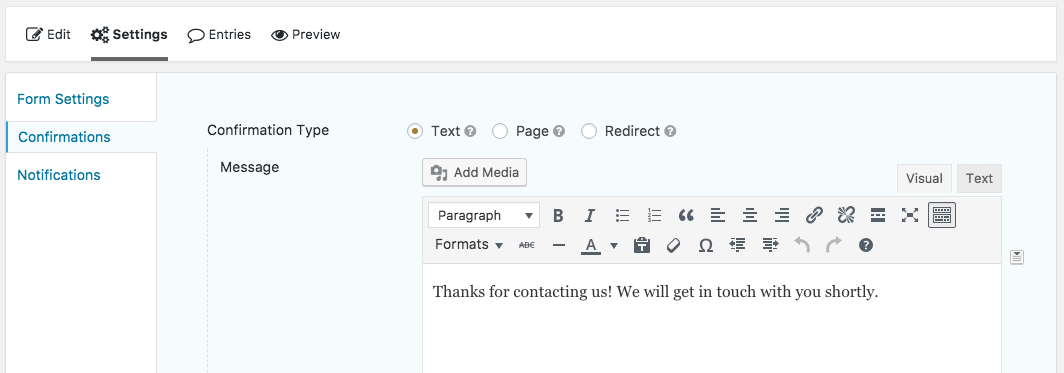This screenshot has width=1064, height=373.
Task: Open the help tooltip next to Text
Action: coord(470,132)
